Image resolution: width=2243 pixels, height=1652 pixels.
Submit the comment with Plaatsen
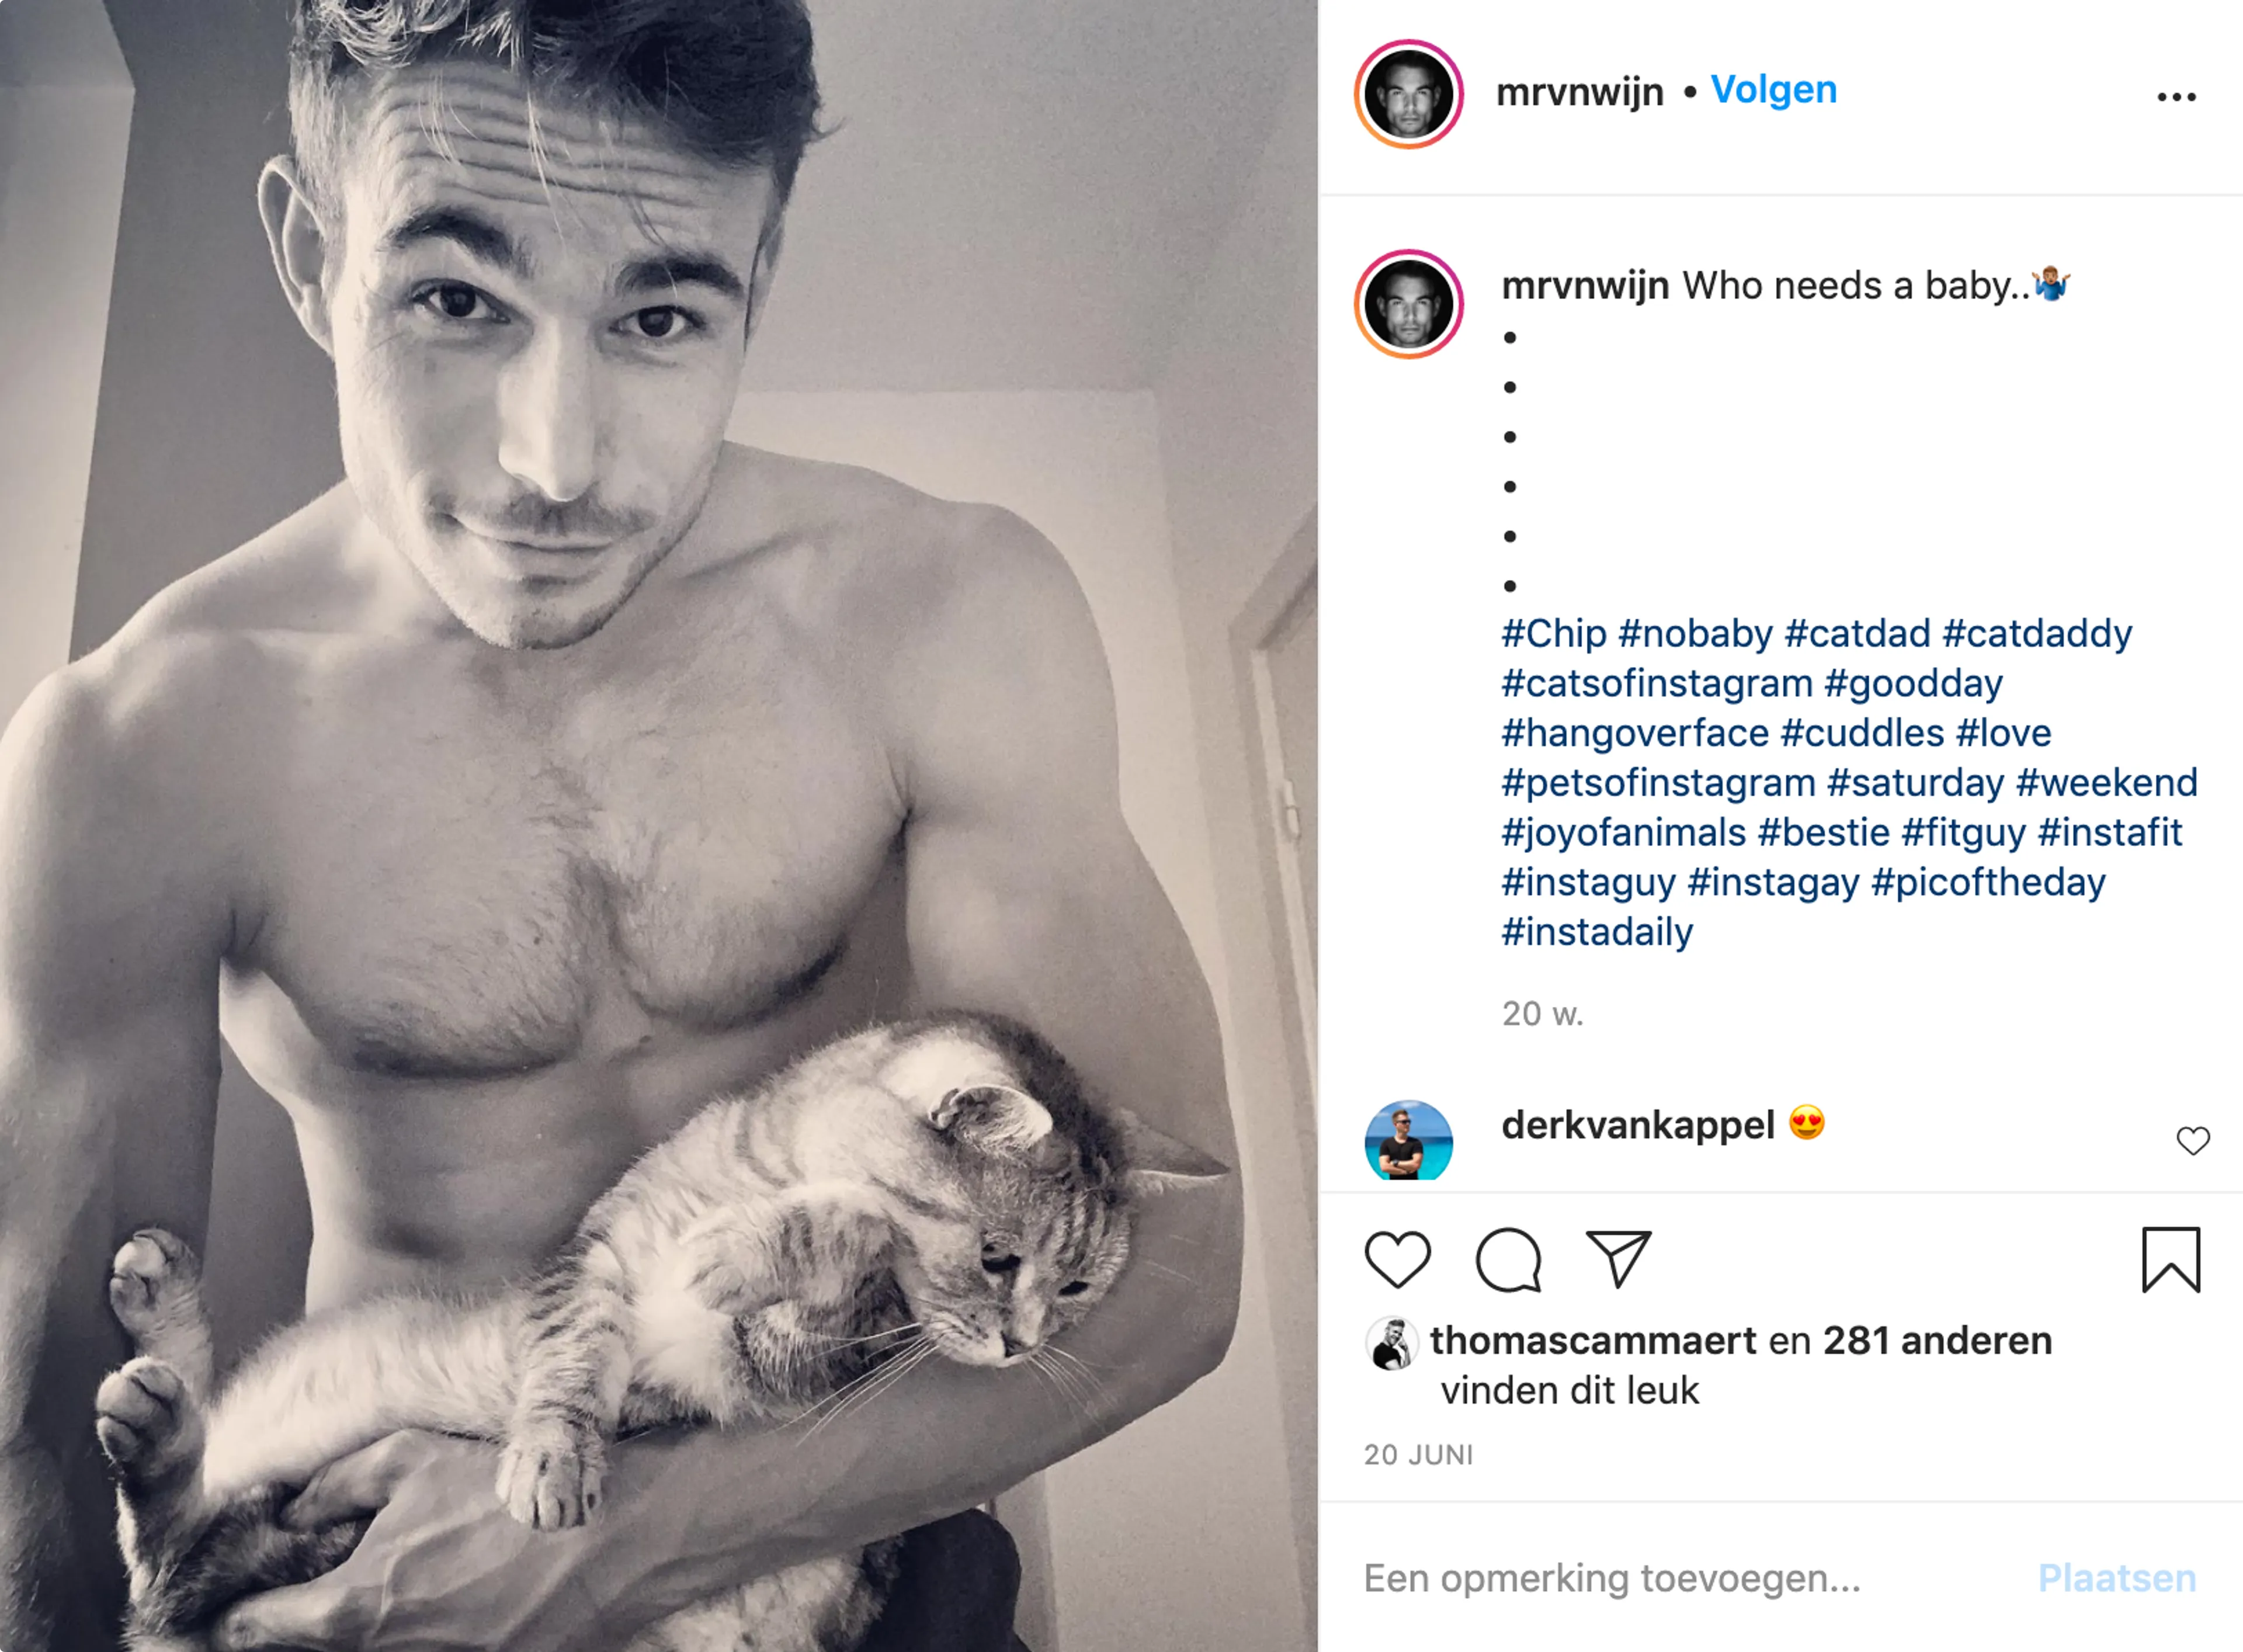[2117, 1578]
